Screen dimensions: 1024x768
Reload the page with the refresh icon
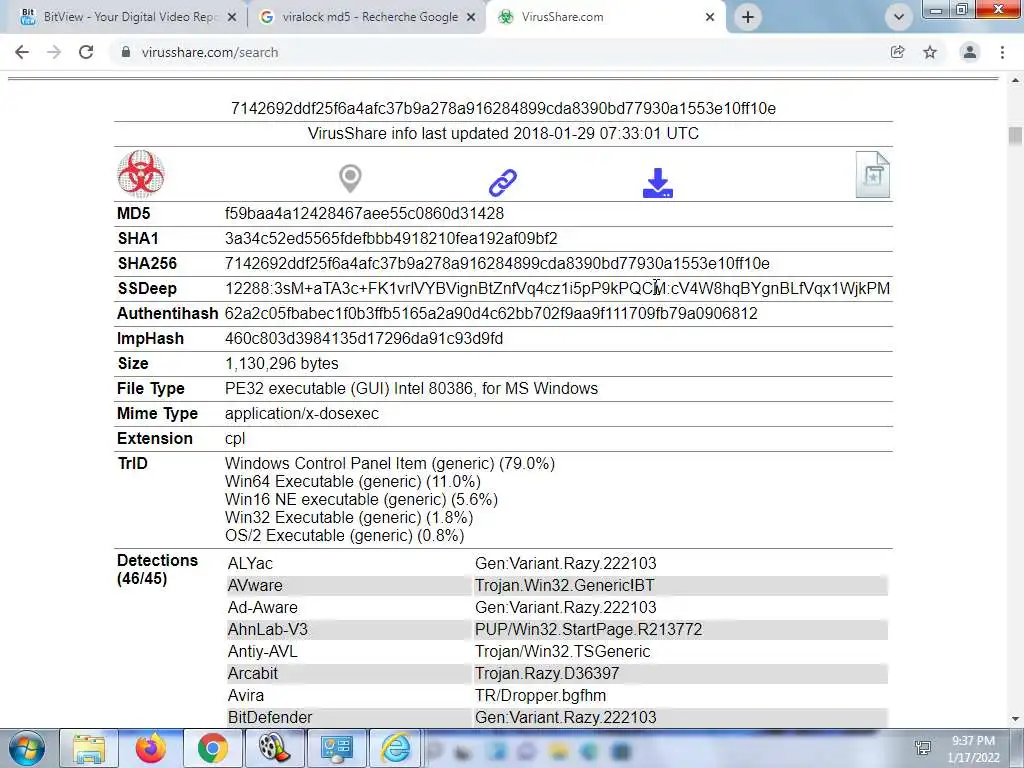pyautogui.click(x=86, y=52)
